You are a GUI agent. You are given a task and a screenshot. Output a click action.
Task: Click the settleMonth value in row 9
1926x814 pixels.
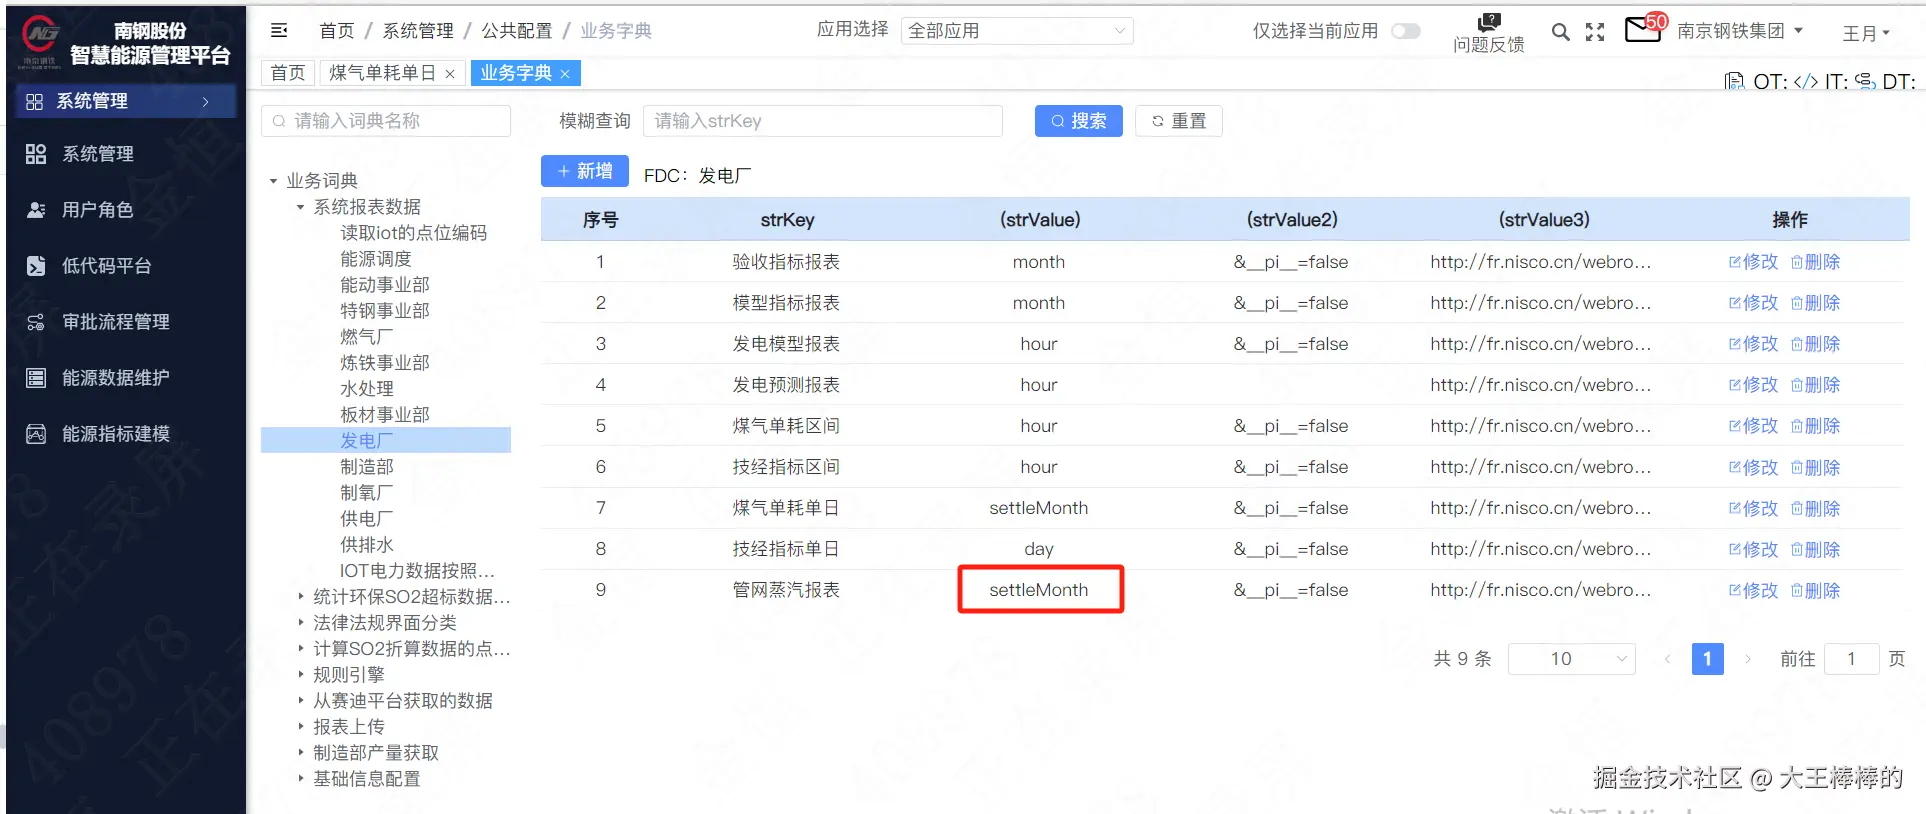coord(1039,590)
